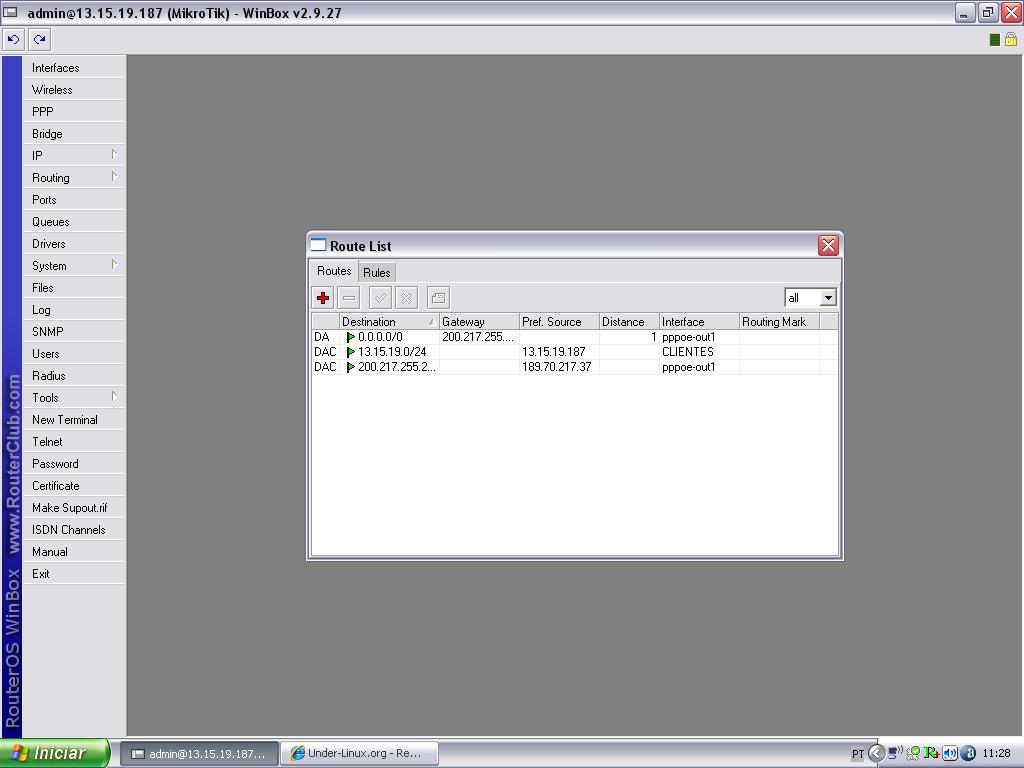Image resolution: width=1024 pixels, height=768 pixels.
Task: Show hidden tray icons with arrow
Action: [876, 753]
